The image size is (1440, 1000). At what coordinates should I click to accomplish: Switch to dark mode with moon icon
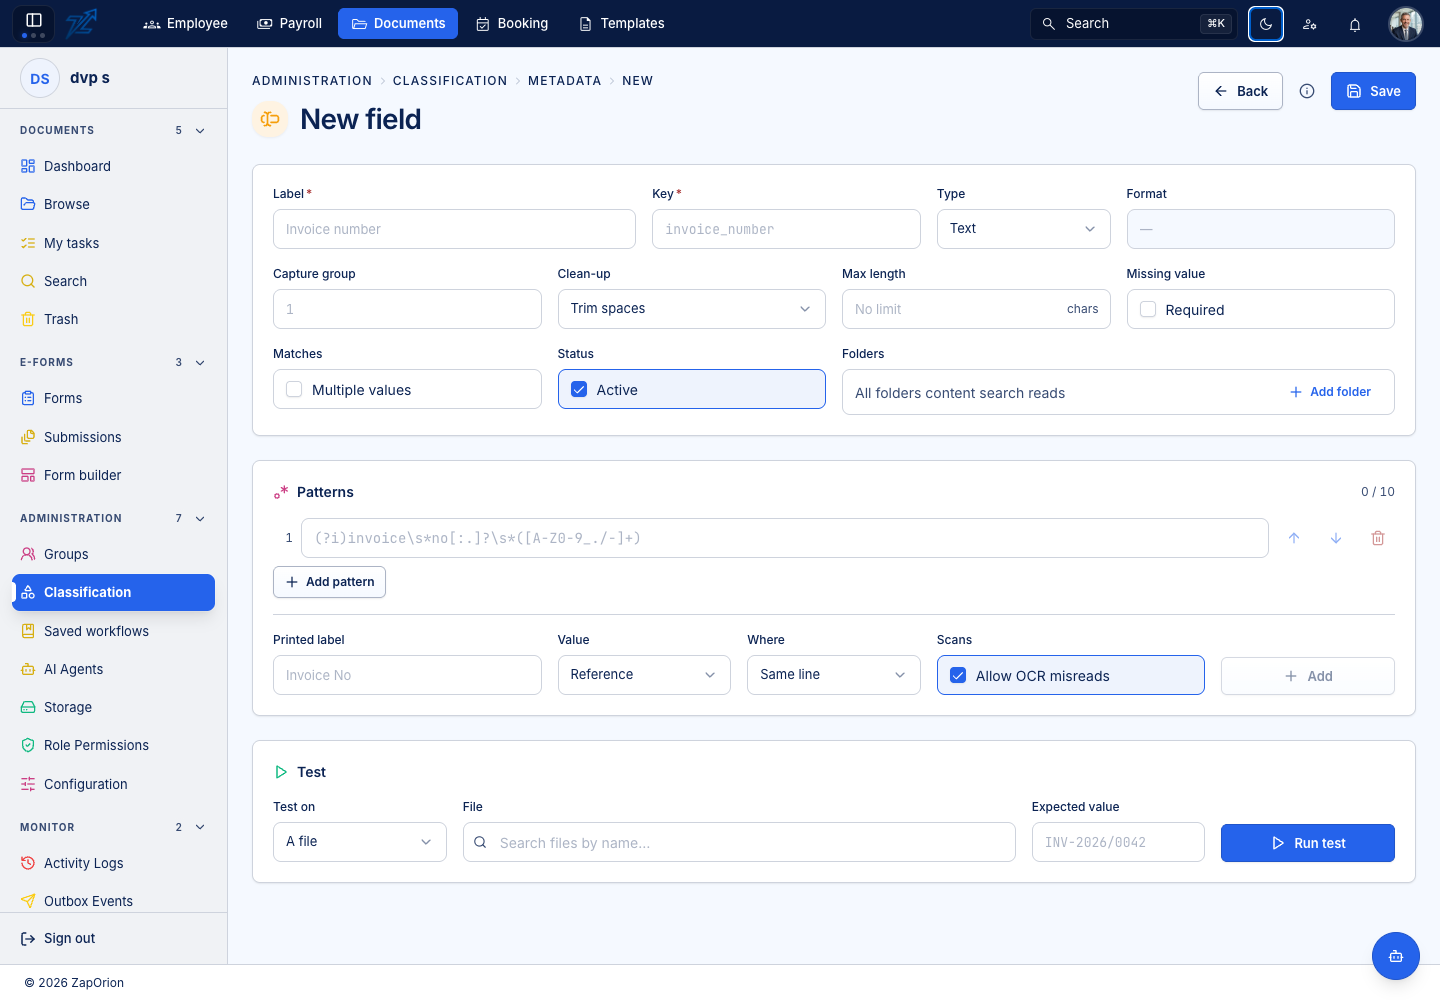click(1266, 24)
